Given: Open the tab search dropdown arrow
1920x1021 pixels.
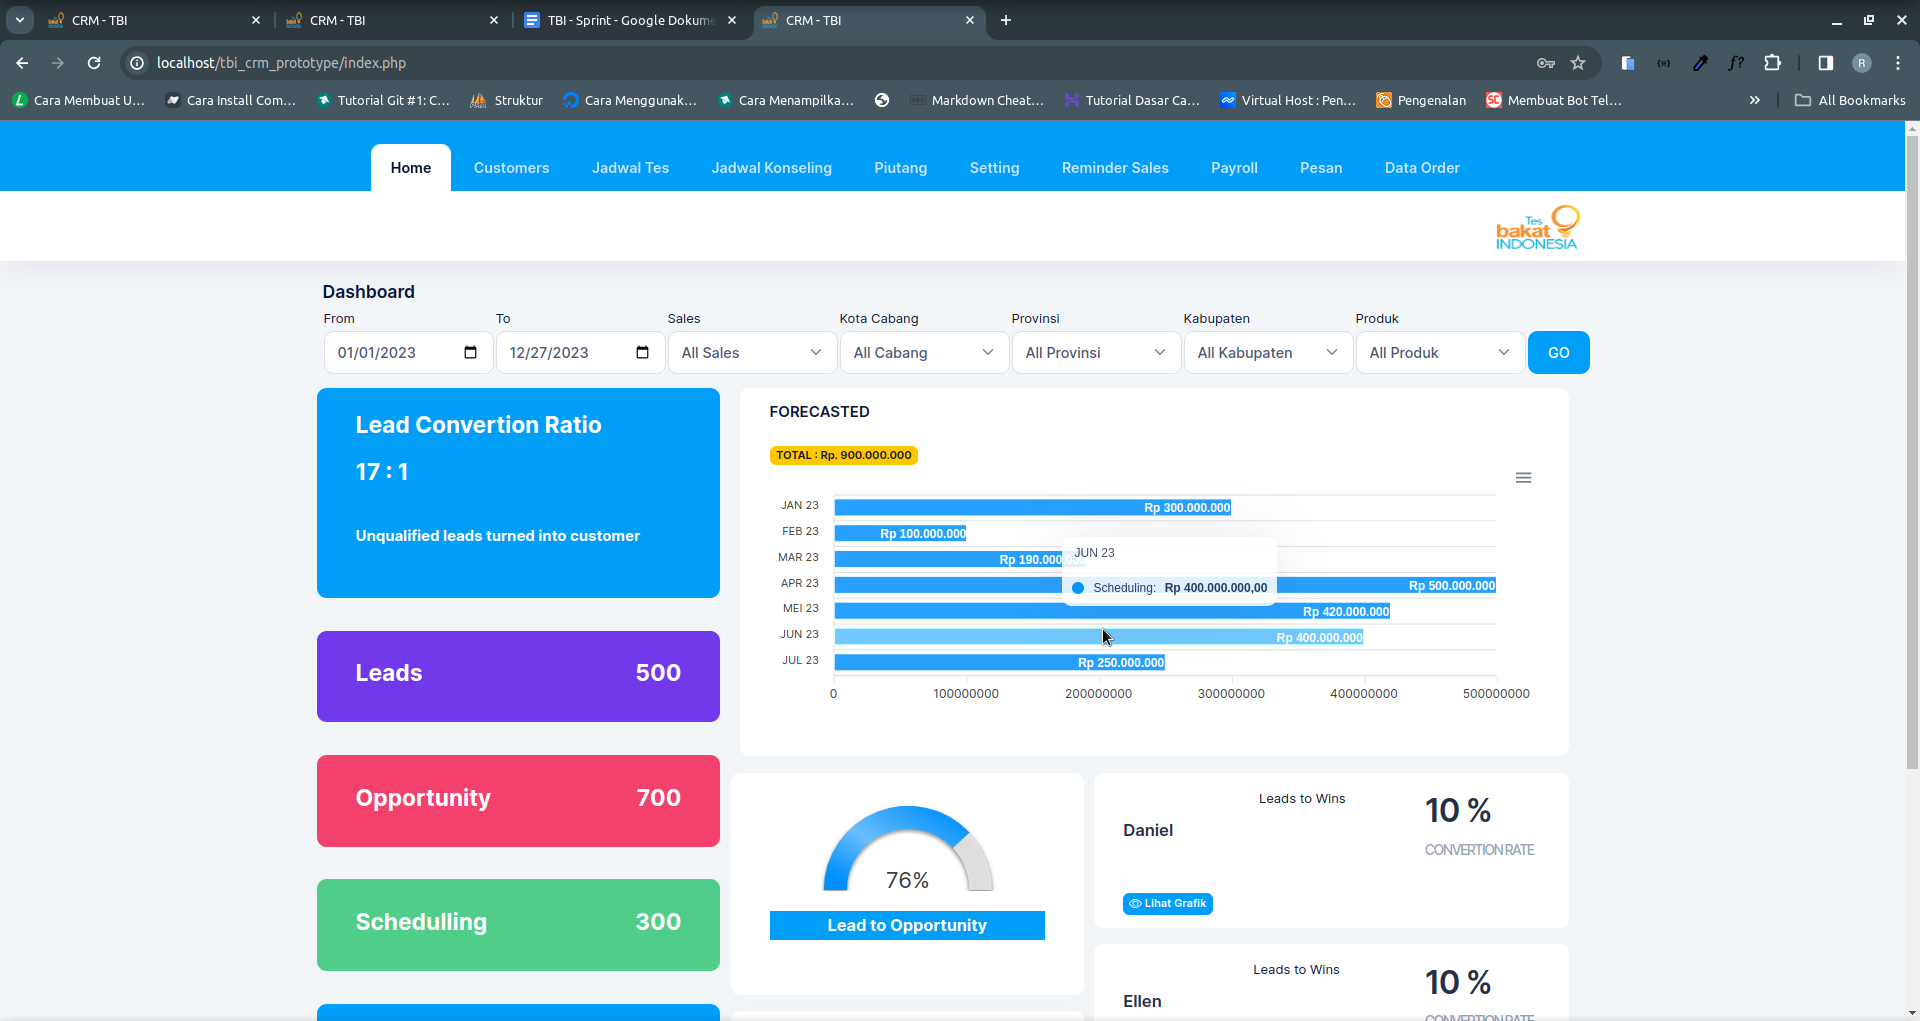Looking at the screenshot, I should pos(20,20).
